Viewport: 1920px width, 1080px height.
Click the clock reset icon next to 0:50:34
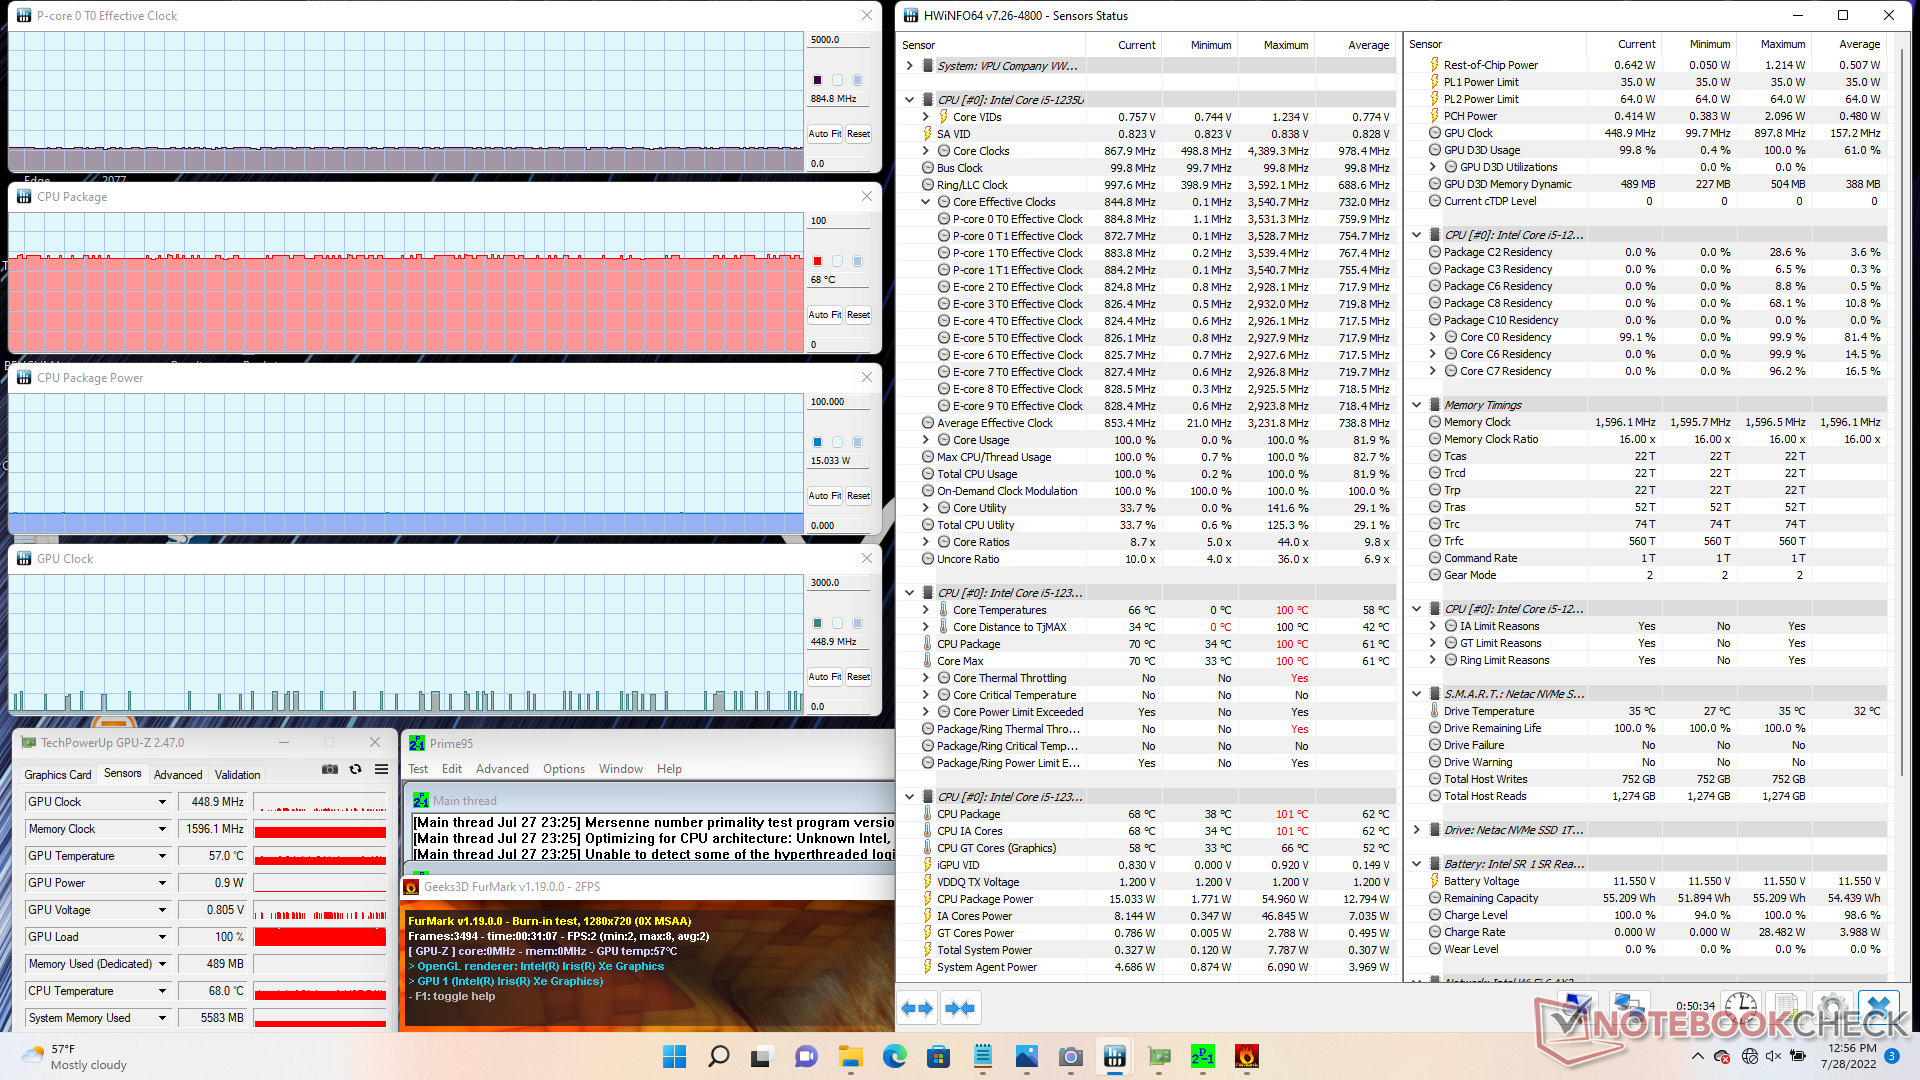tap(1741, 1006)
